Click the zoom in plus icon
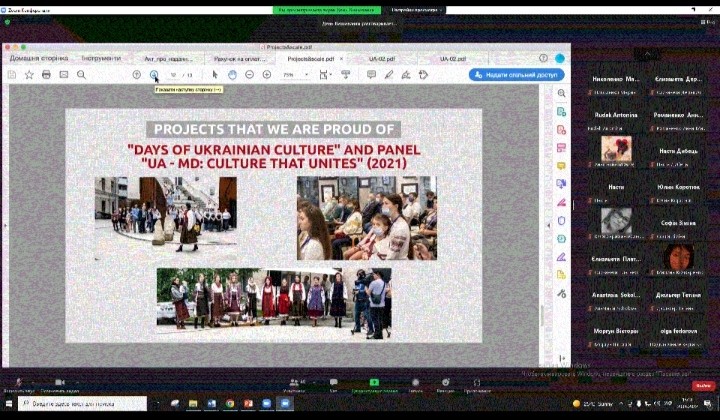This screenshot has height=420, width=720. tap(267, 75)
